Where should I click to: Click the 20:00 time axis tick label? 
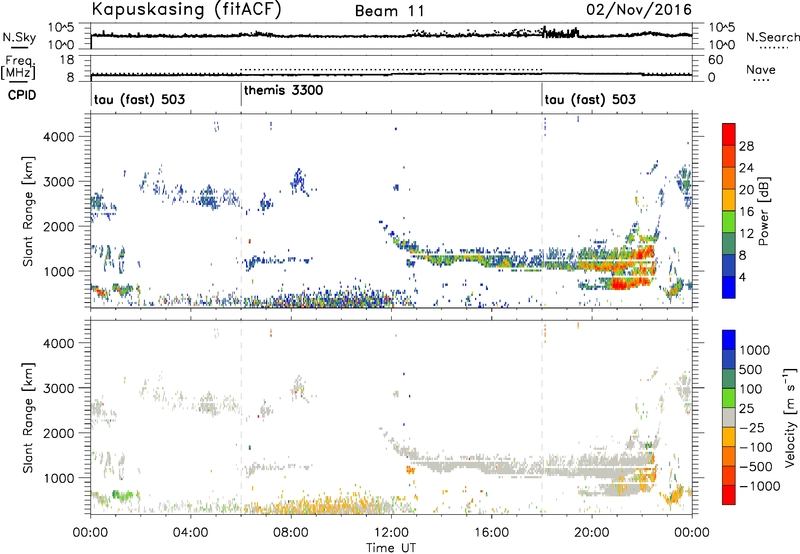pyautogui.click(x=592, y=533)
